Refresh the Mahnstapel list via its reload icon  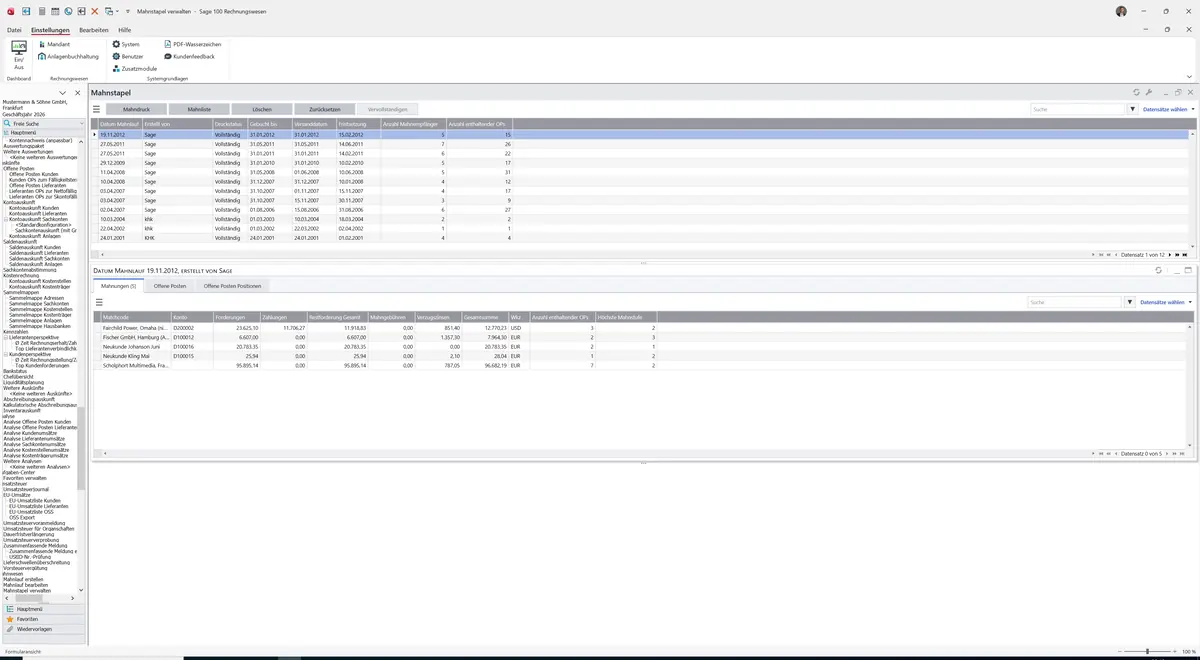click(1136, 92)
